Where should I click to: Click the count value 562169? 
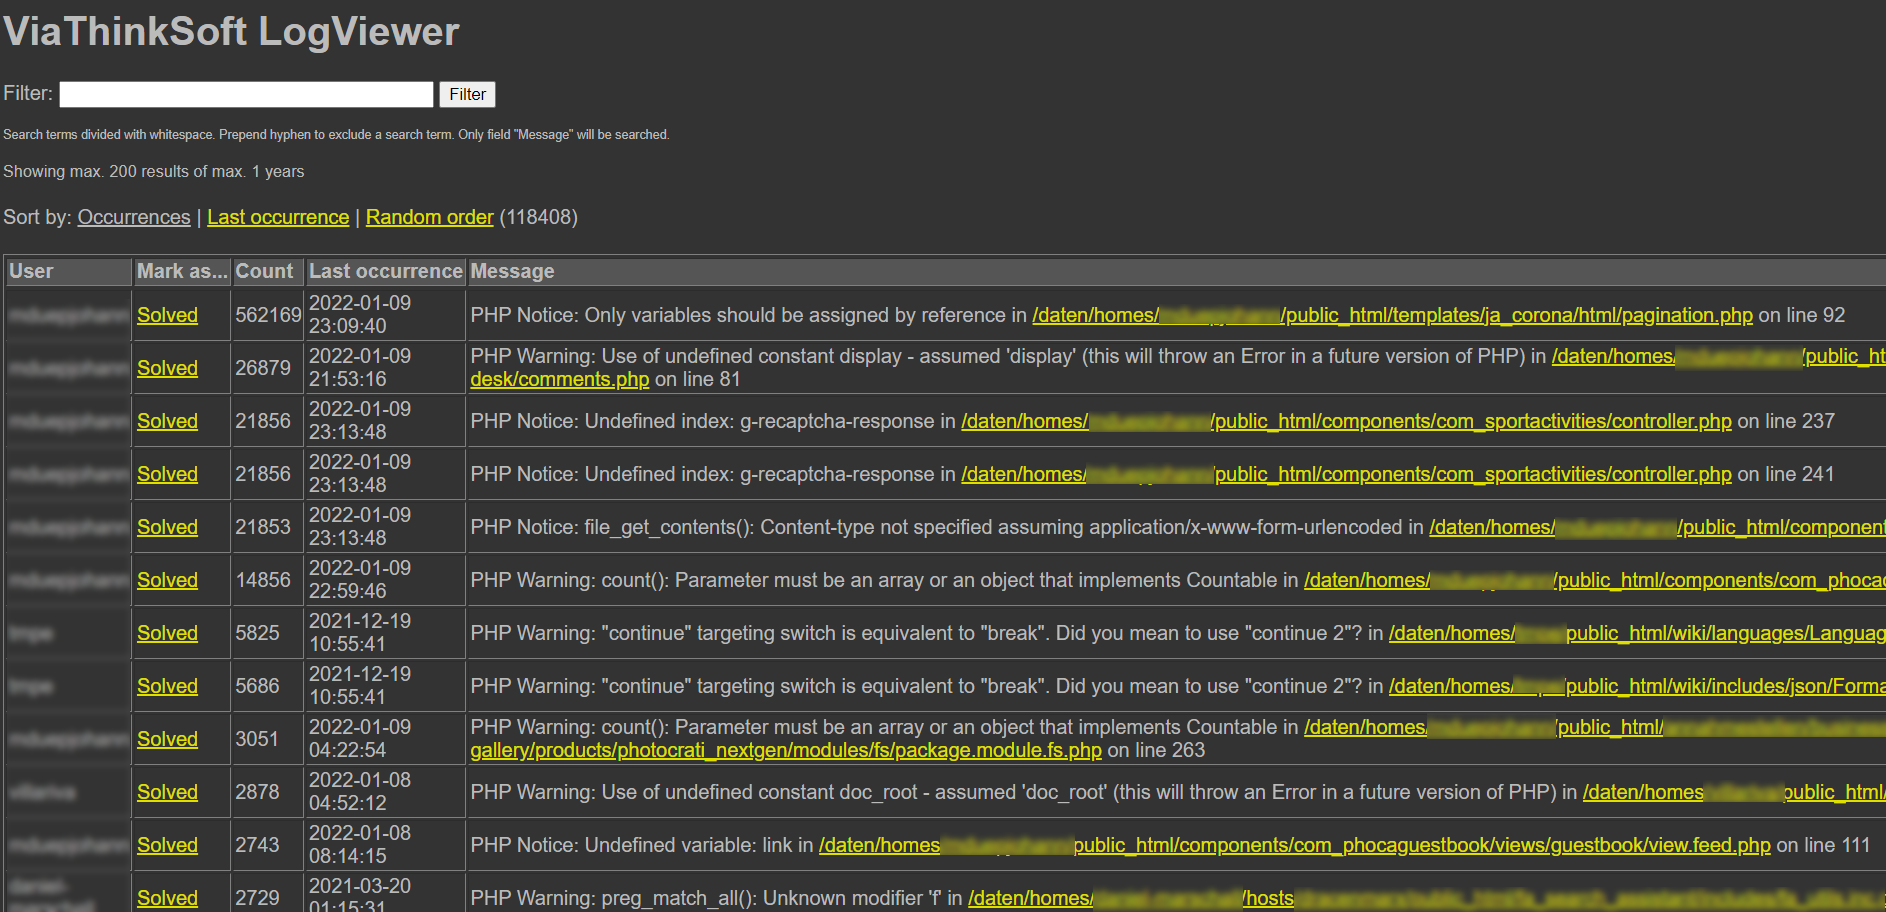coord(268,315)
